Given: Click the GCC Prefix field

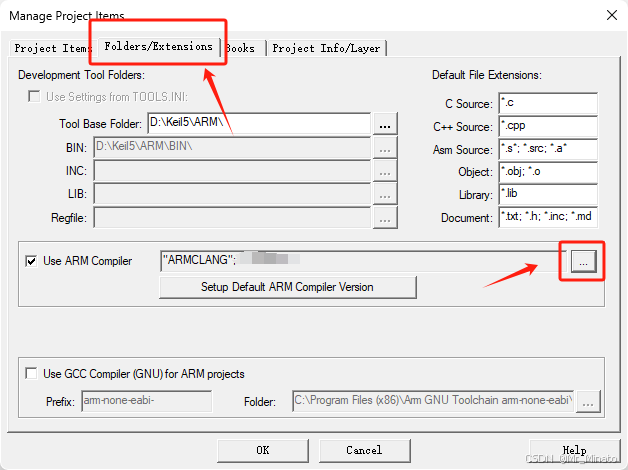Looking at the screenshot, I should [x=147, y=401].
